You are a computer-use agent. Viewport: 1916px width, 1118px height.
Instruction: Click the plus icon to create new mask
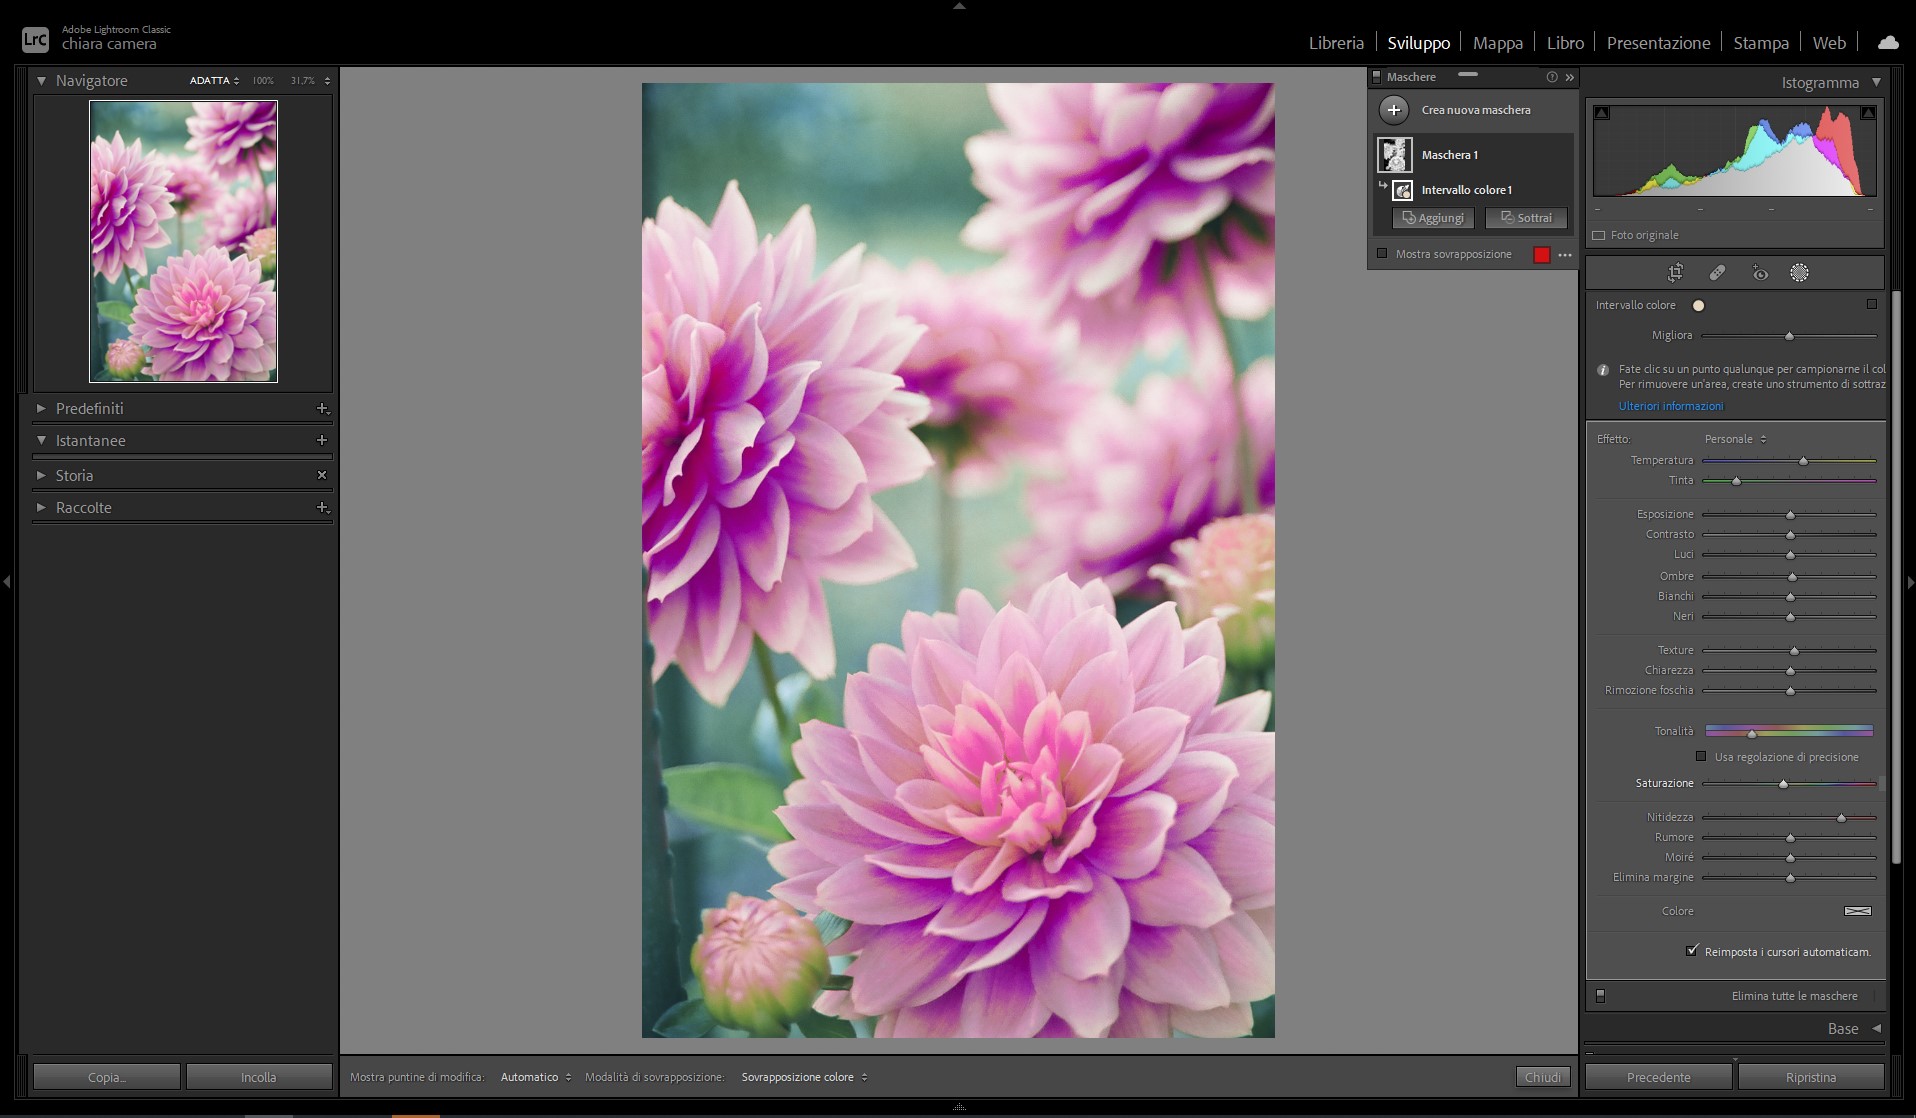[x=1394, y=110]
